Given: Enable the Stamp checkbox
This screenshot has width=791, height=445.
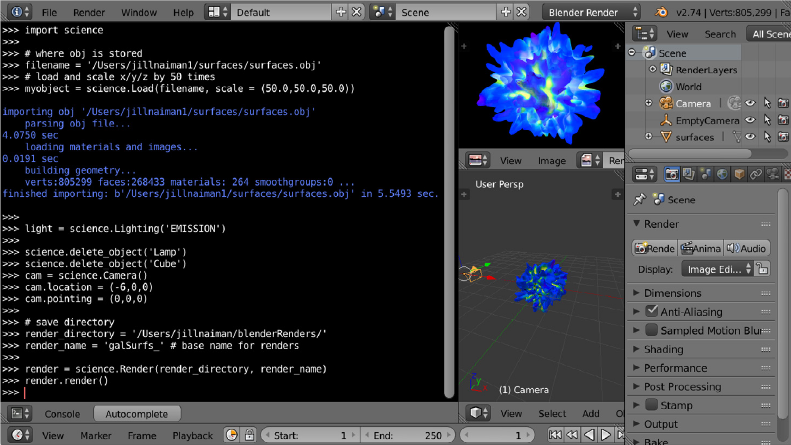Looking at the screenshot, I should click(x=651, y=405).
